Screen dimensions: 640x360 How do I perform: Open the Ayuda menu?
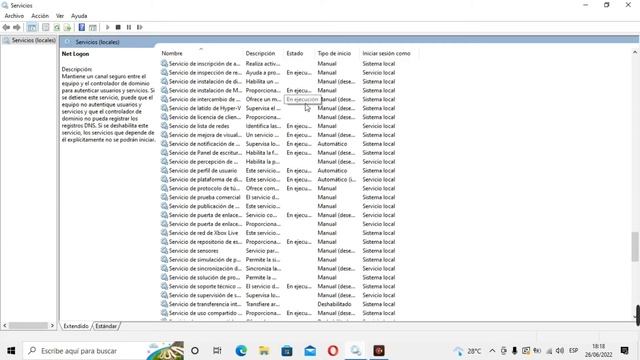tap(79, 16)
